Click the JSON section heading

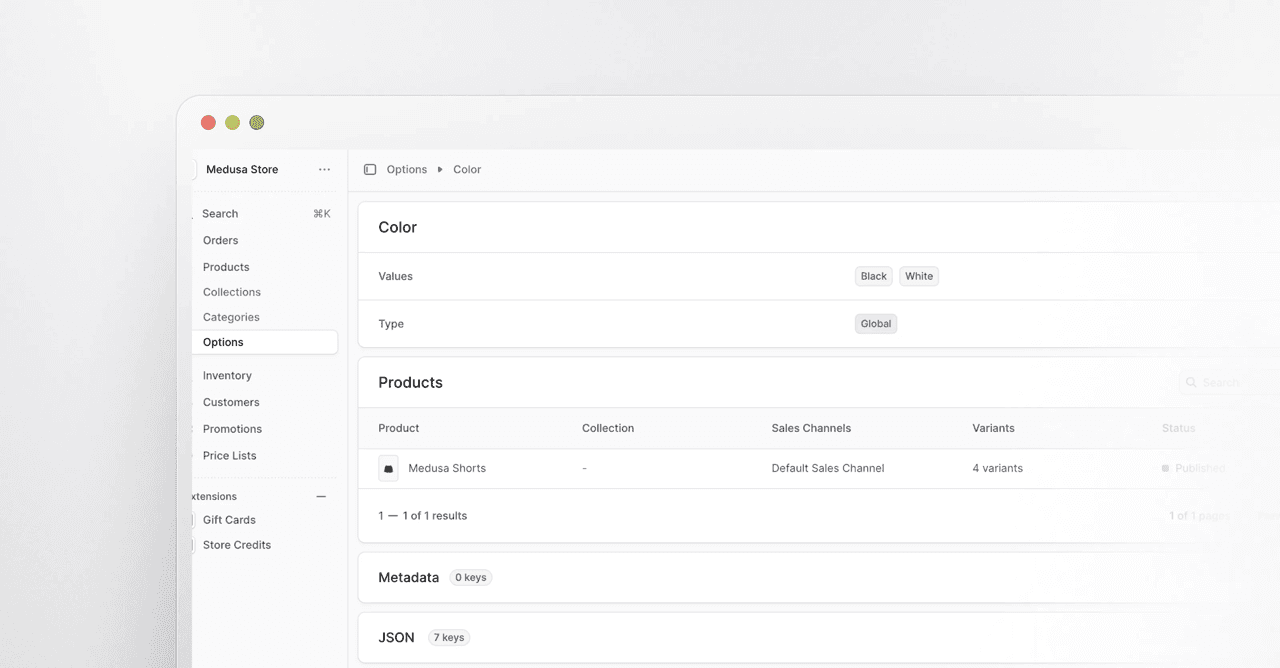point(396,638)
